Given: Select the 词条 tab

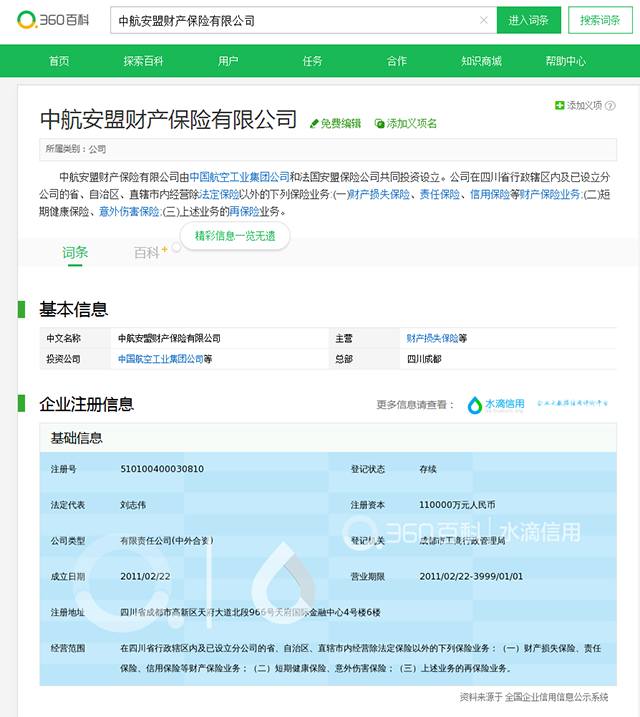Looking at the screenshot, I should [75, 252].
